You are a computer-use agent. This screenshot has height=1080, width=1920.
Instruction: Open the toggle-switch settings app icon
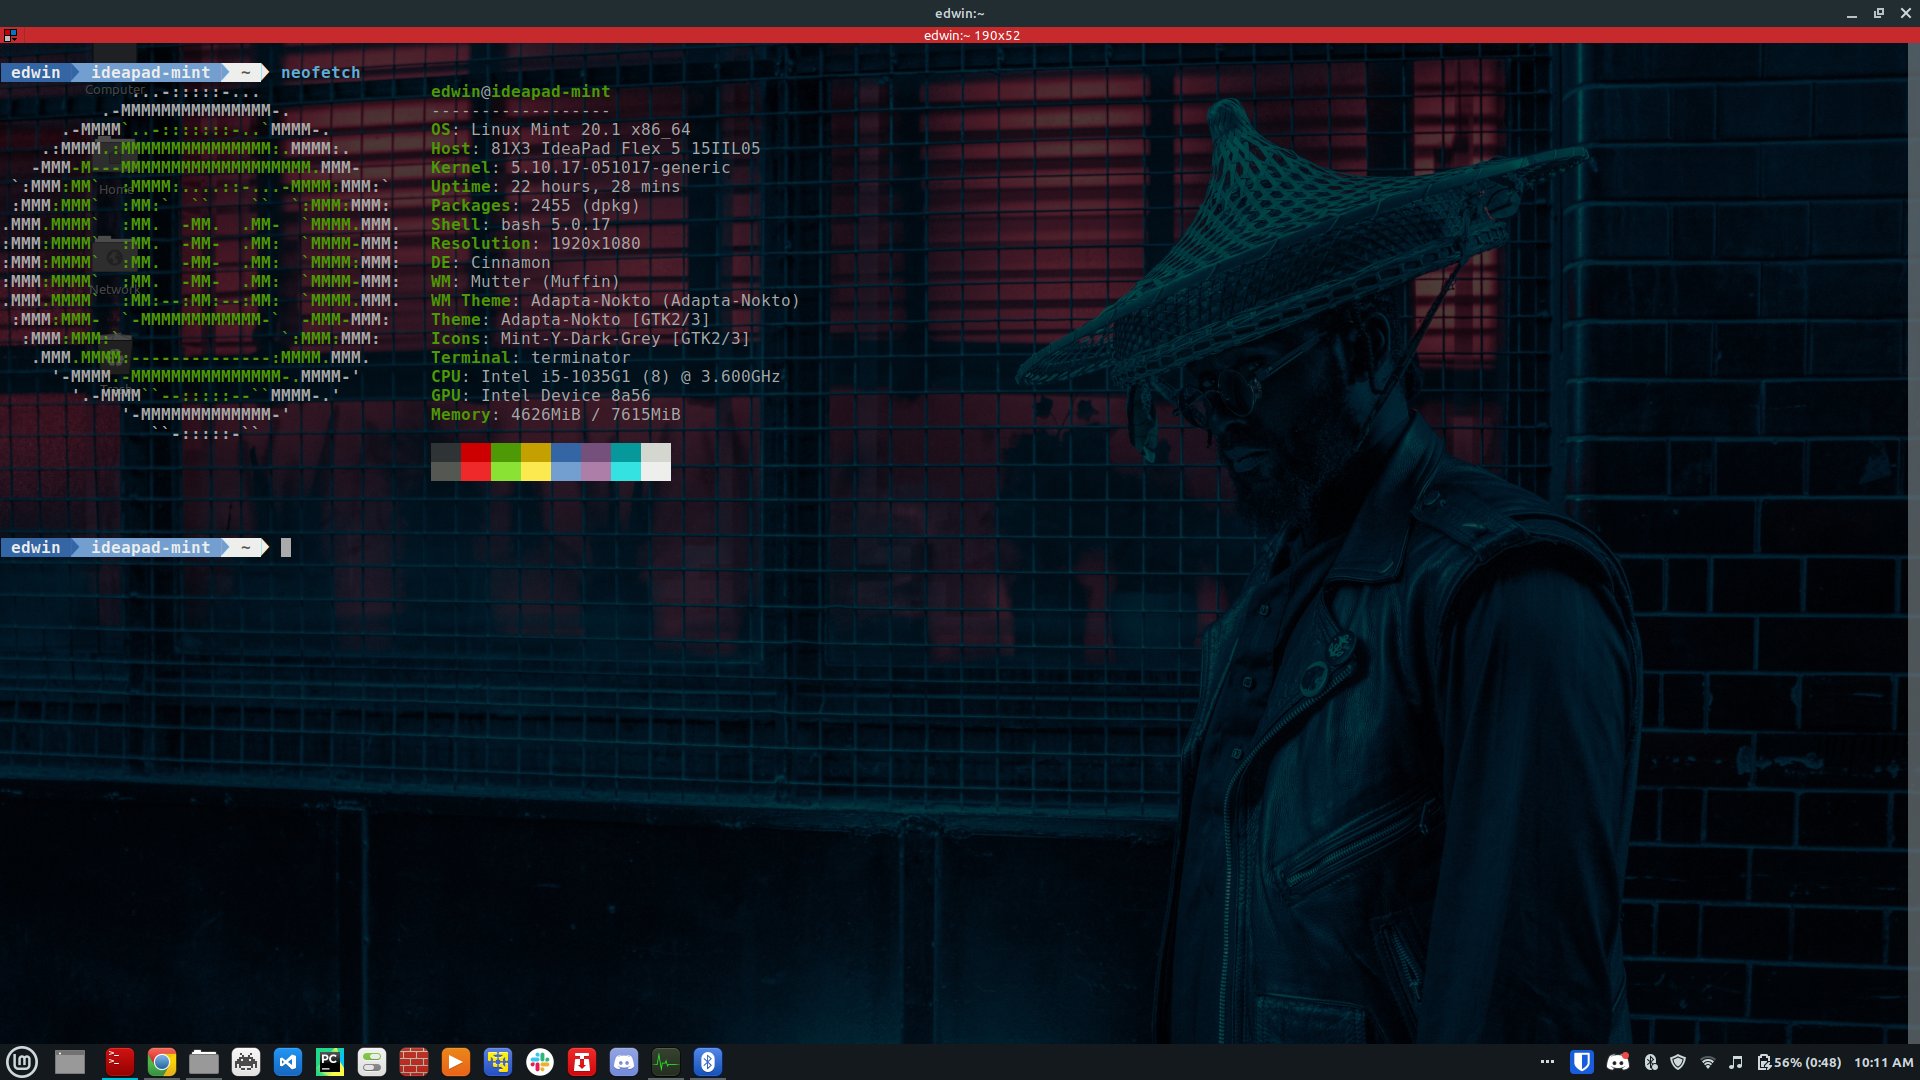tap(372, 1062)
